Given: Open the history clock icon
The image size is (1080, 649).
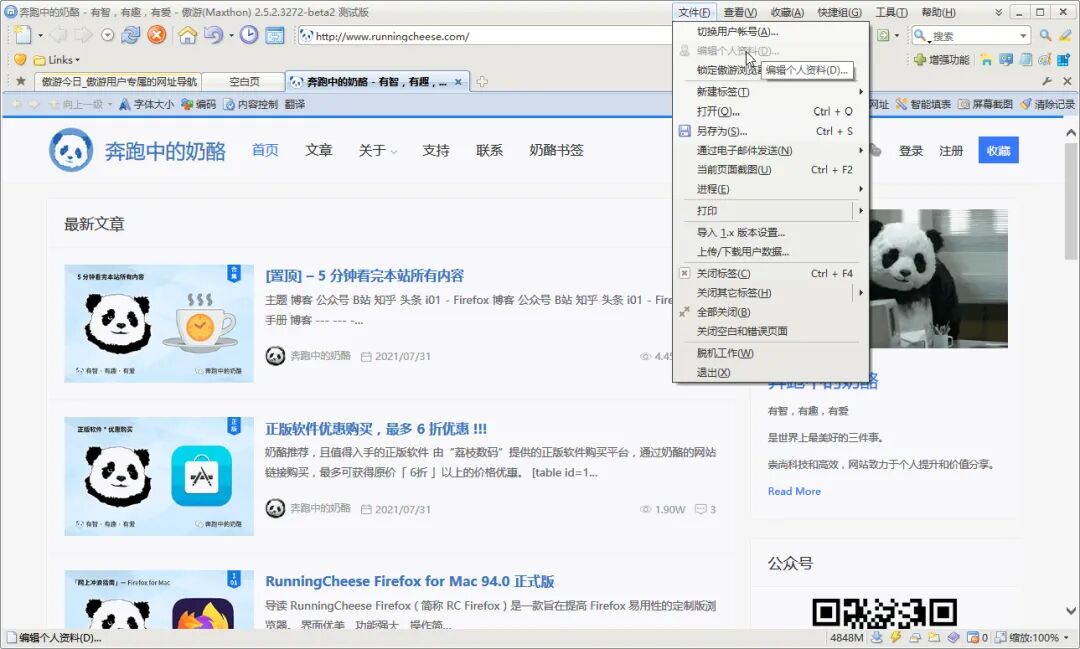Looking at the screenshot, I should click(249, 35).
